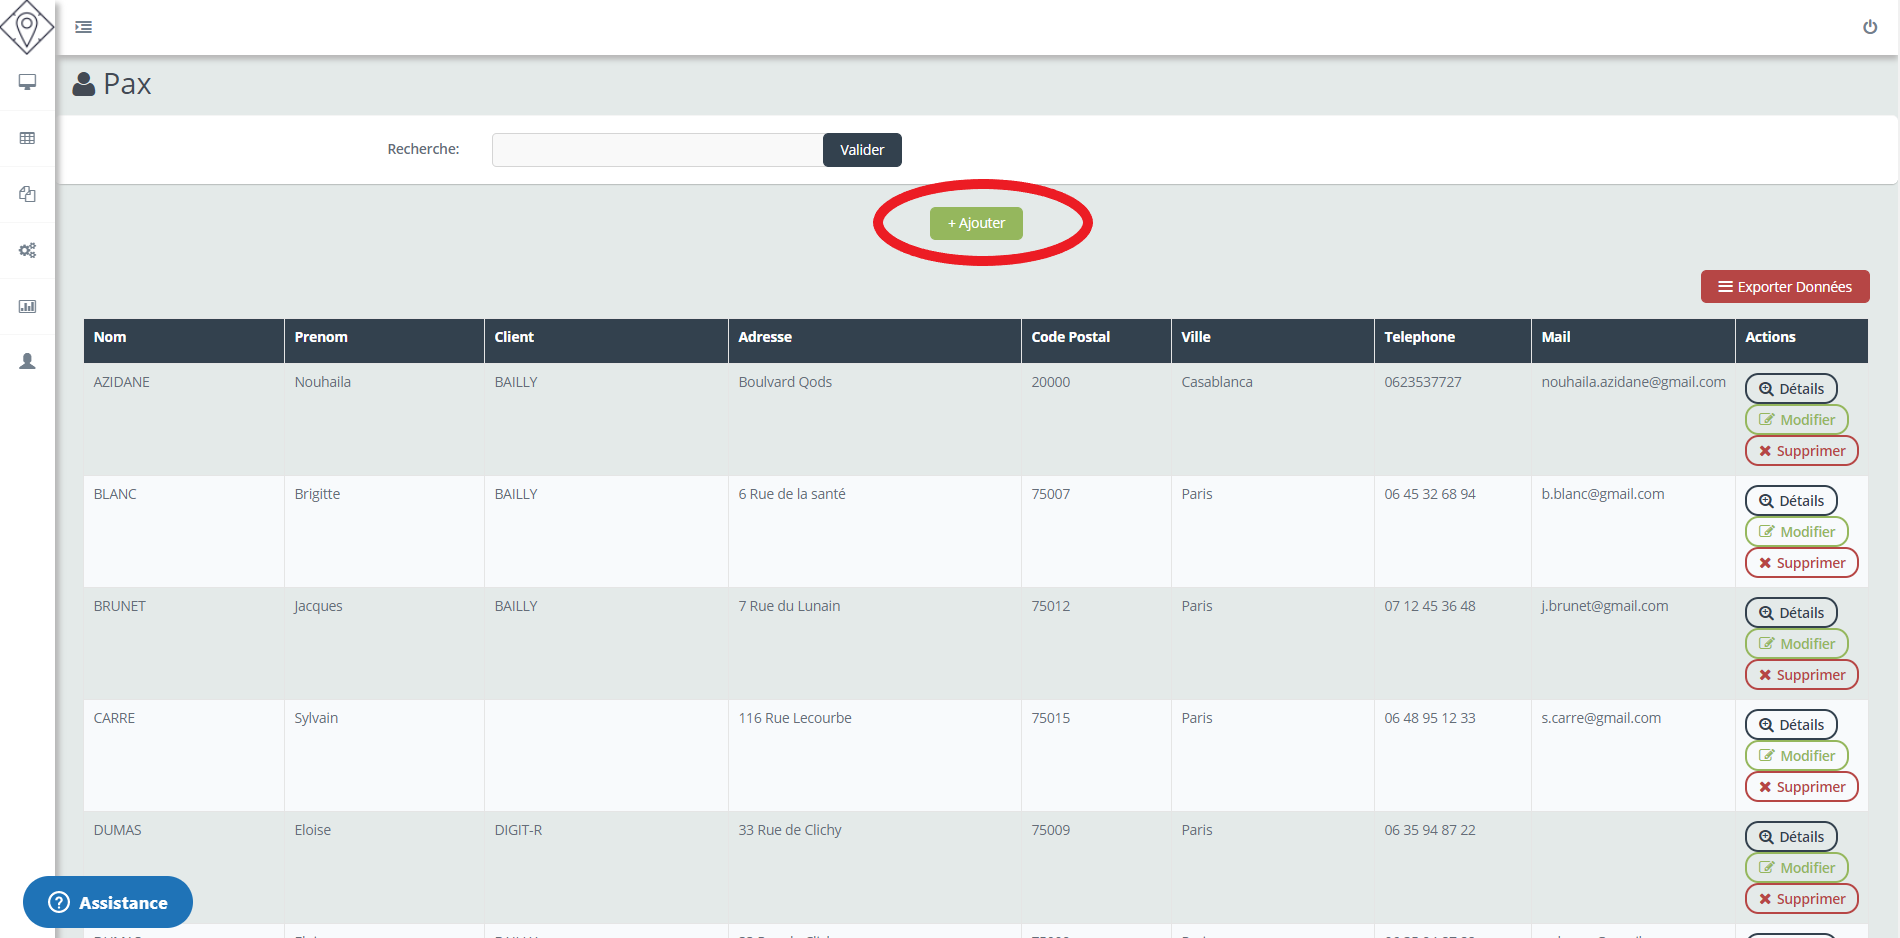Open the Exporter Données menu
This screenshot has height=938, width=1900.
1784,287
